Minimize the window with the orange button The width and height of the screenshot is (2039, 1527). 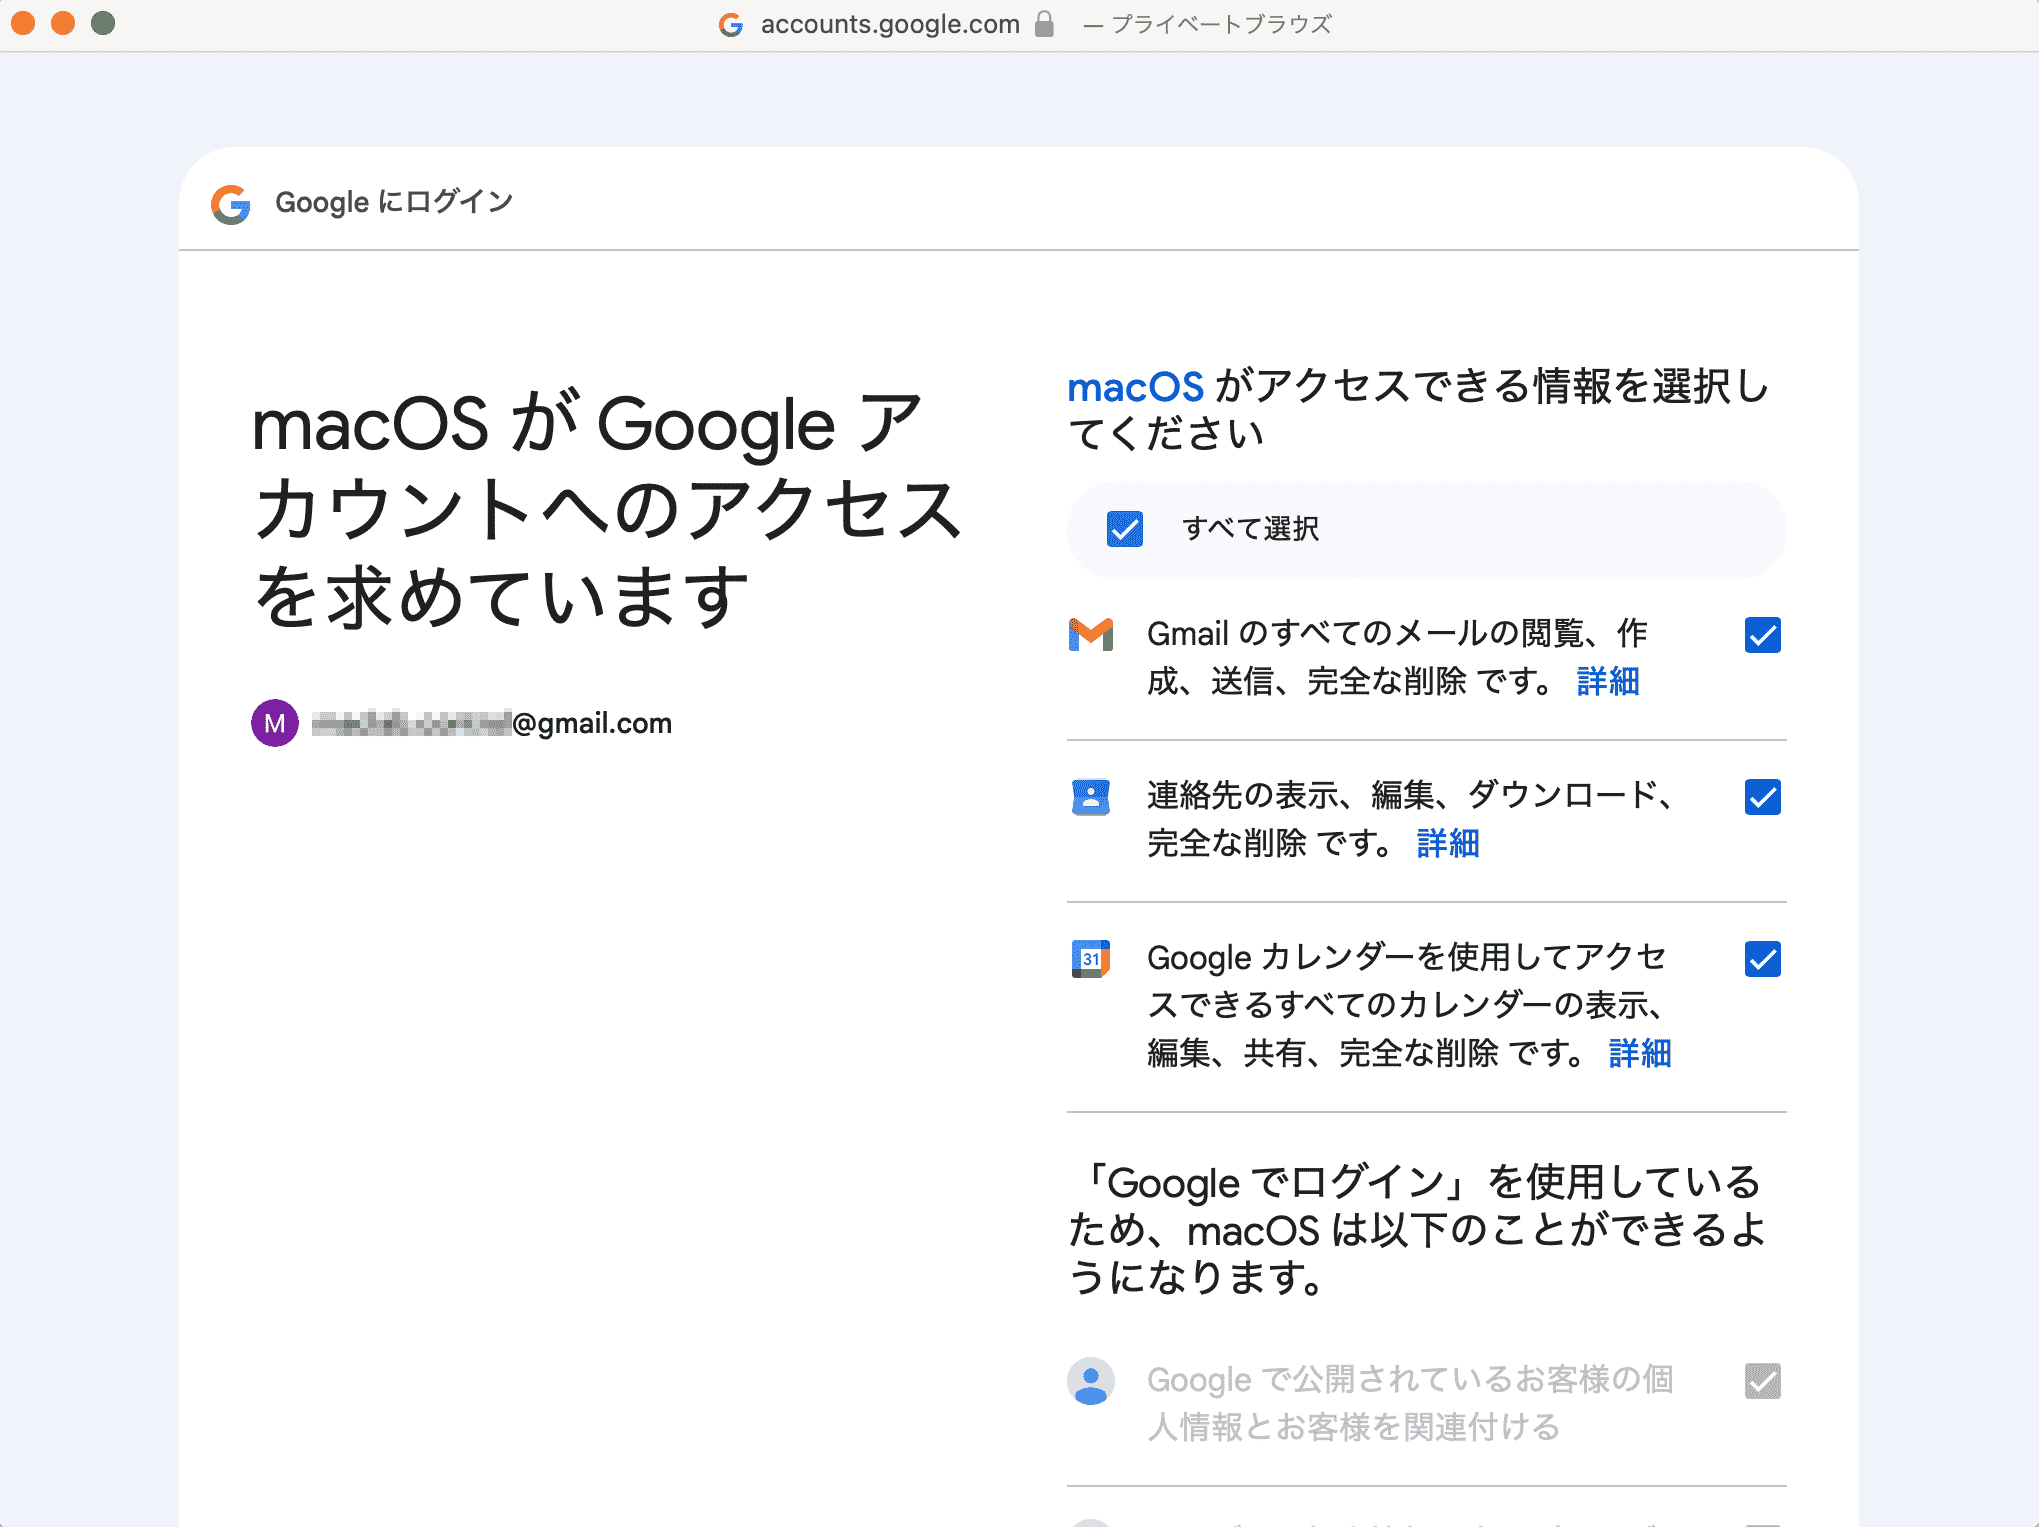coord(63,23)
